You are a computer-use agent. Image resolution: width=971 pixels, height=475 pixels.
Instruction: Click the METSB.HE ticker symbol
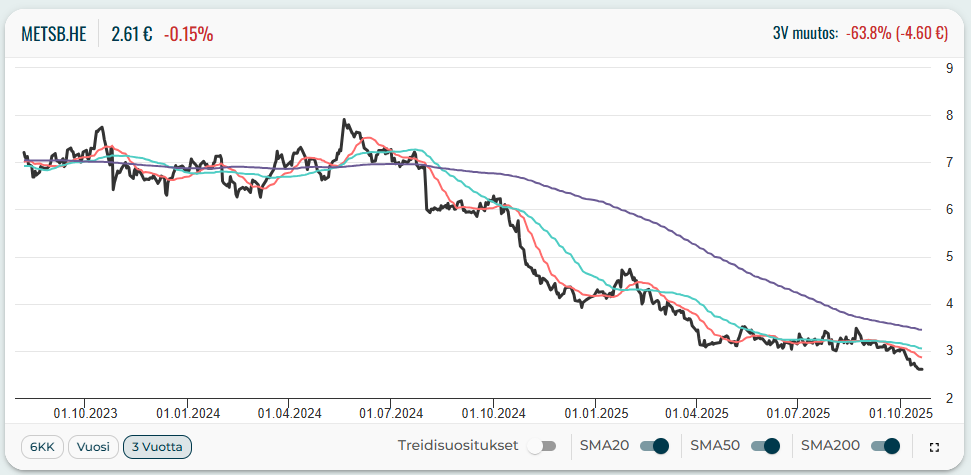(54, 33)
